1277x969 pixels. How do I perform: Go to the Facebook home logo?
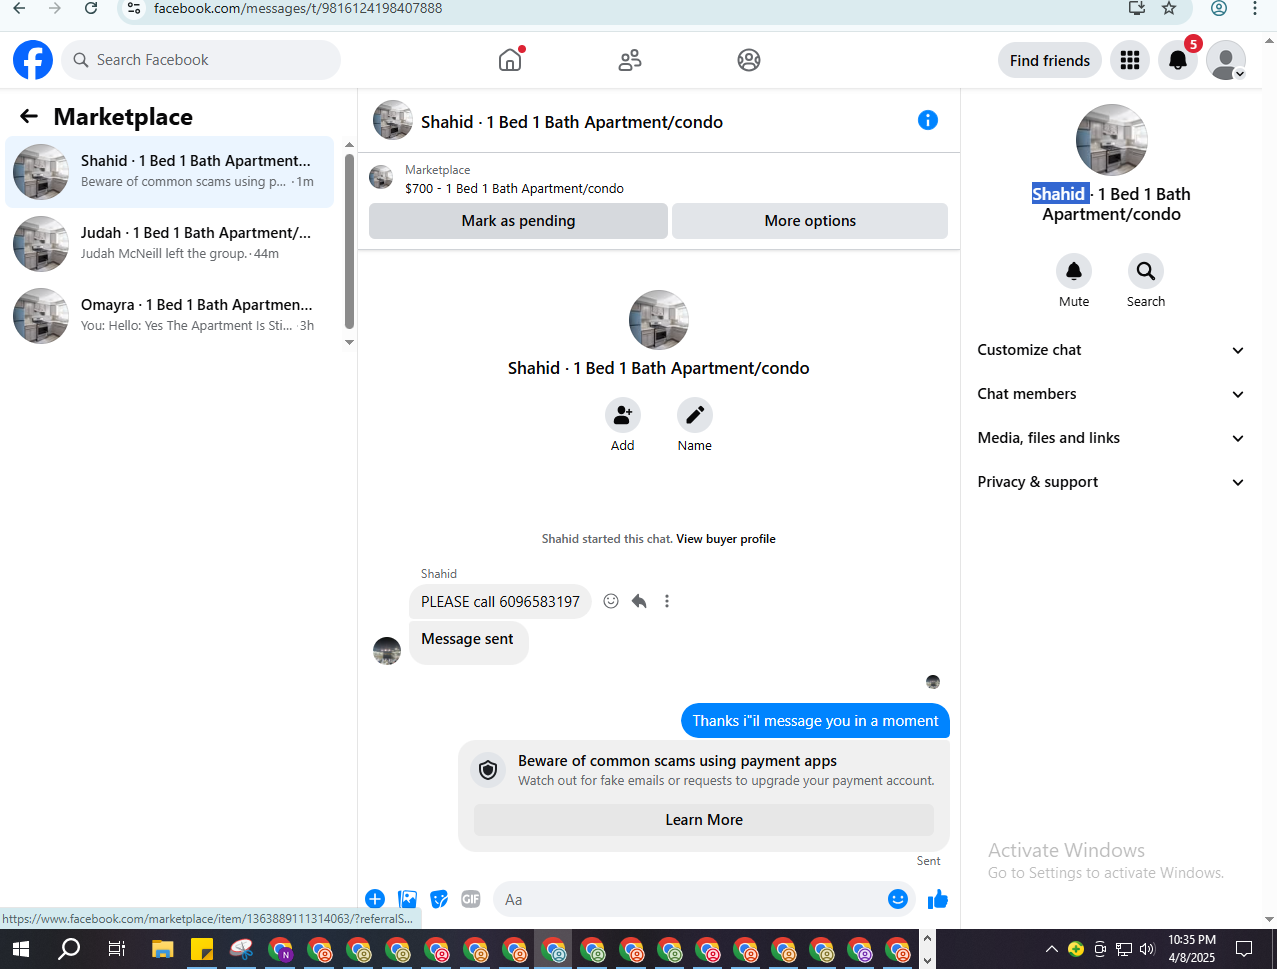(33, 60)
